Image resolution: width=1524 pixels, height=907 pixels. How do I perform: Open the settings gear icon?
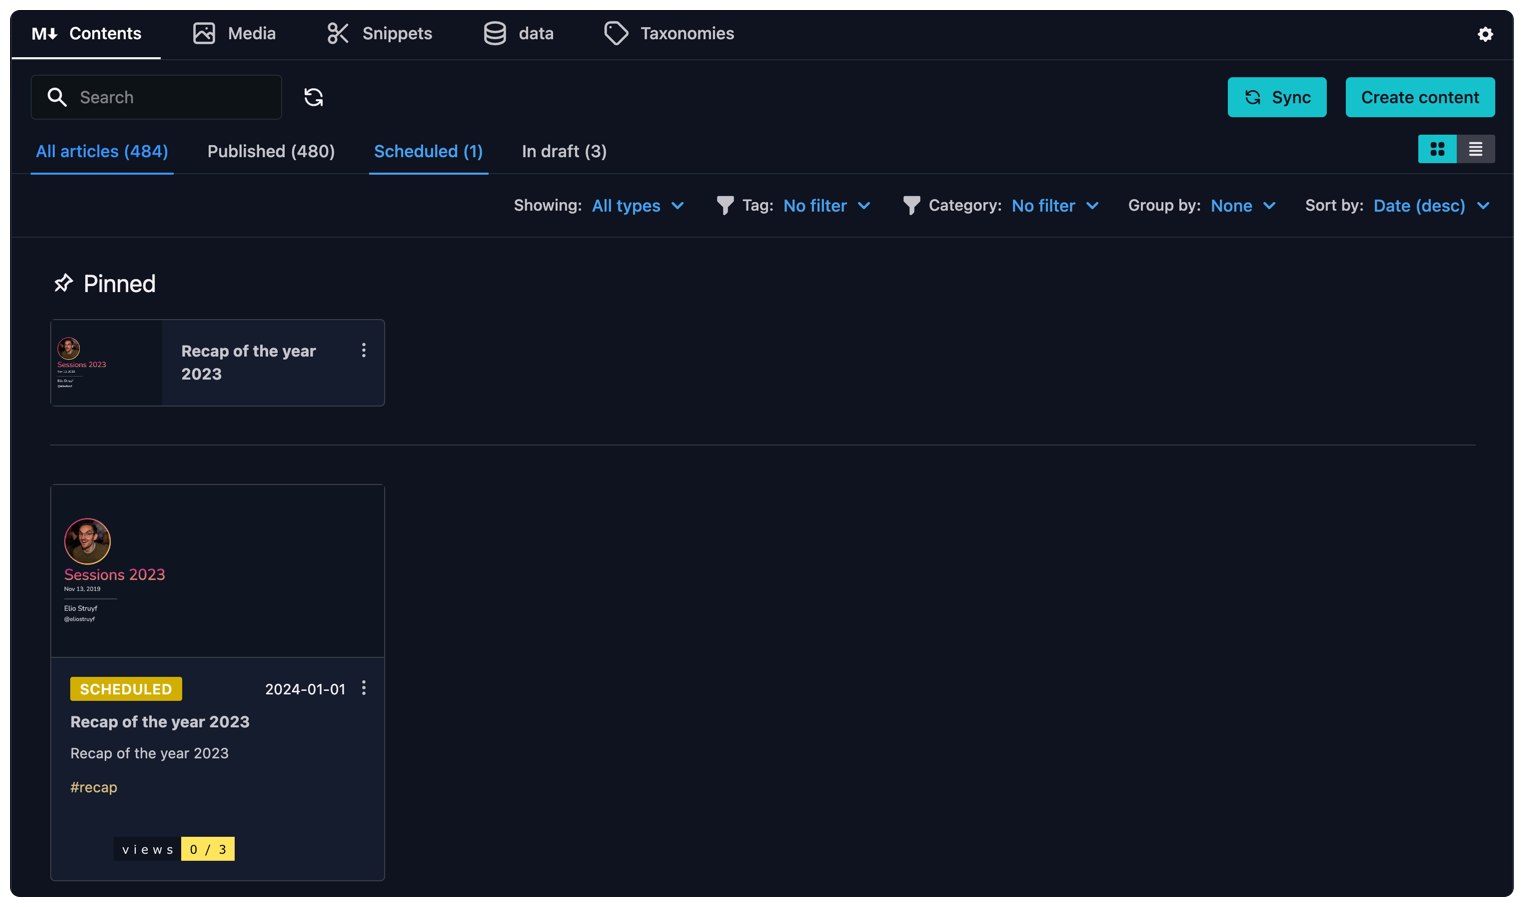[1485, 34]
